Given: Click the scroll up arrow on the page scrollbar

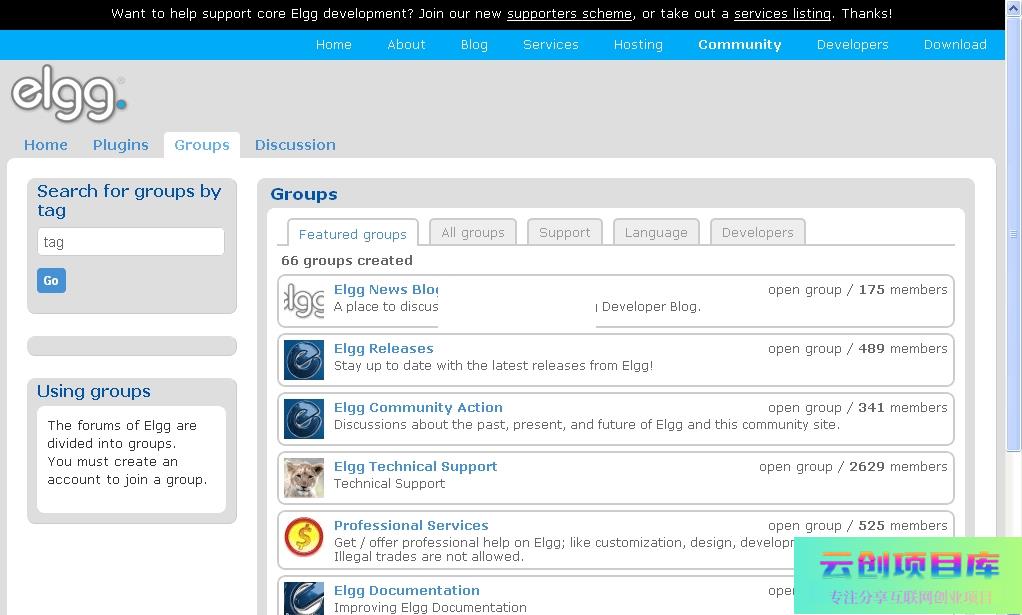Looking at the screenshot, I should coord(1013,9).
